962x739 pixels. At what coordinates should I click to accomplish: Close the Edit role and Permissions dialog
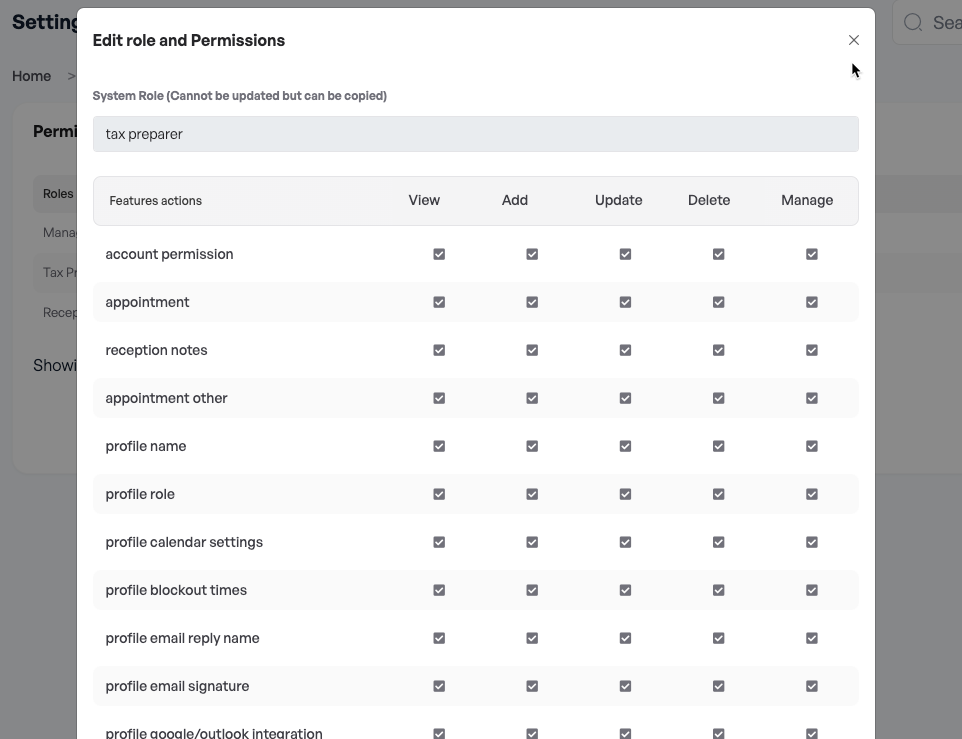[x=853, y=40]
